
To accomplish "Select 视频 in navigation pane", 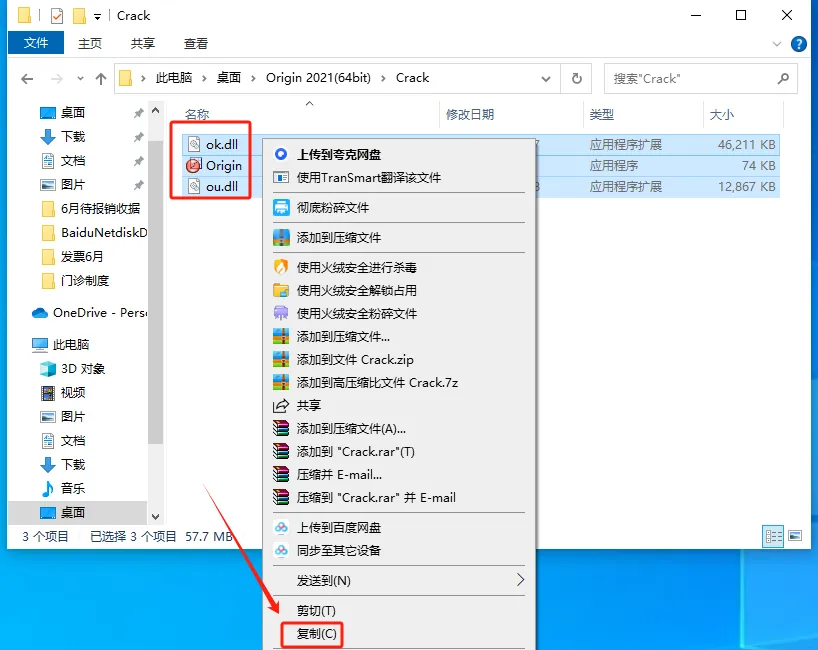I will coord(73,392).
